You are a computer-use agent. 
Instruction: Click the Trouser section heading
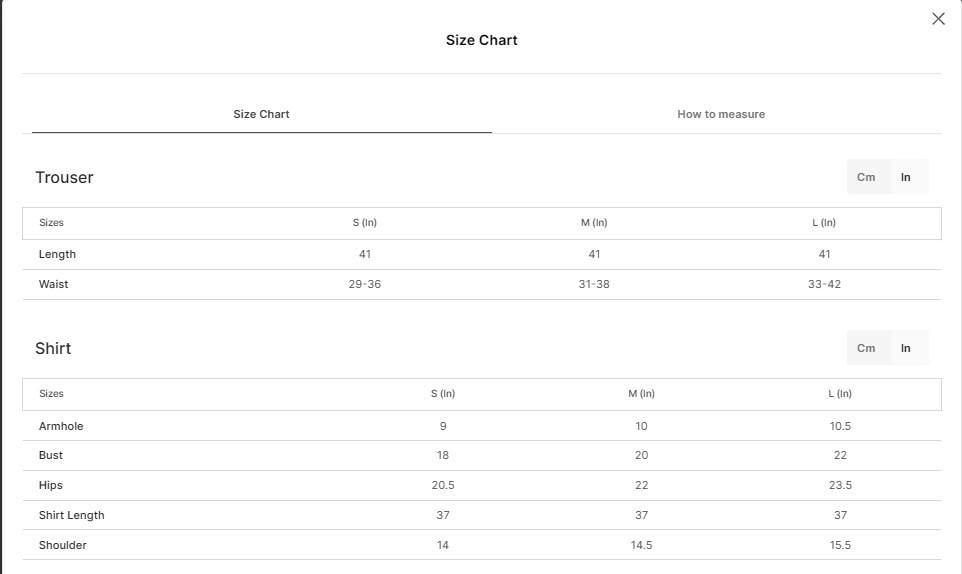pyautogui.click(x=64, y=177)
